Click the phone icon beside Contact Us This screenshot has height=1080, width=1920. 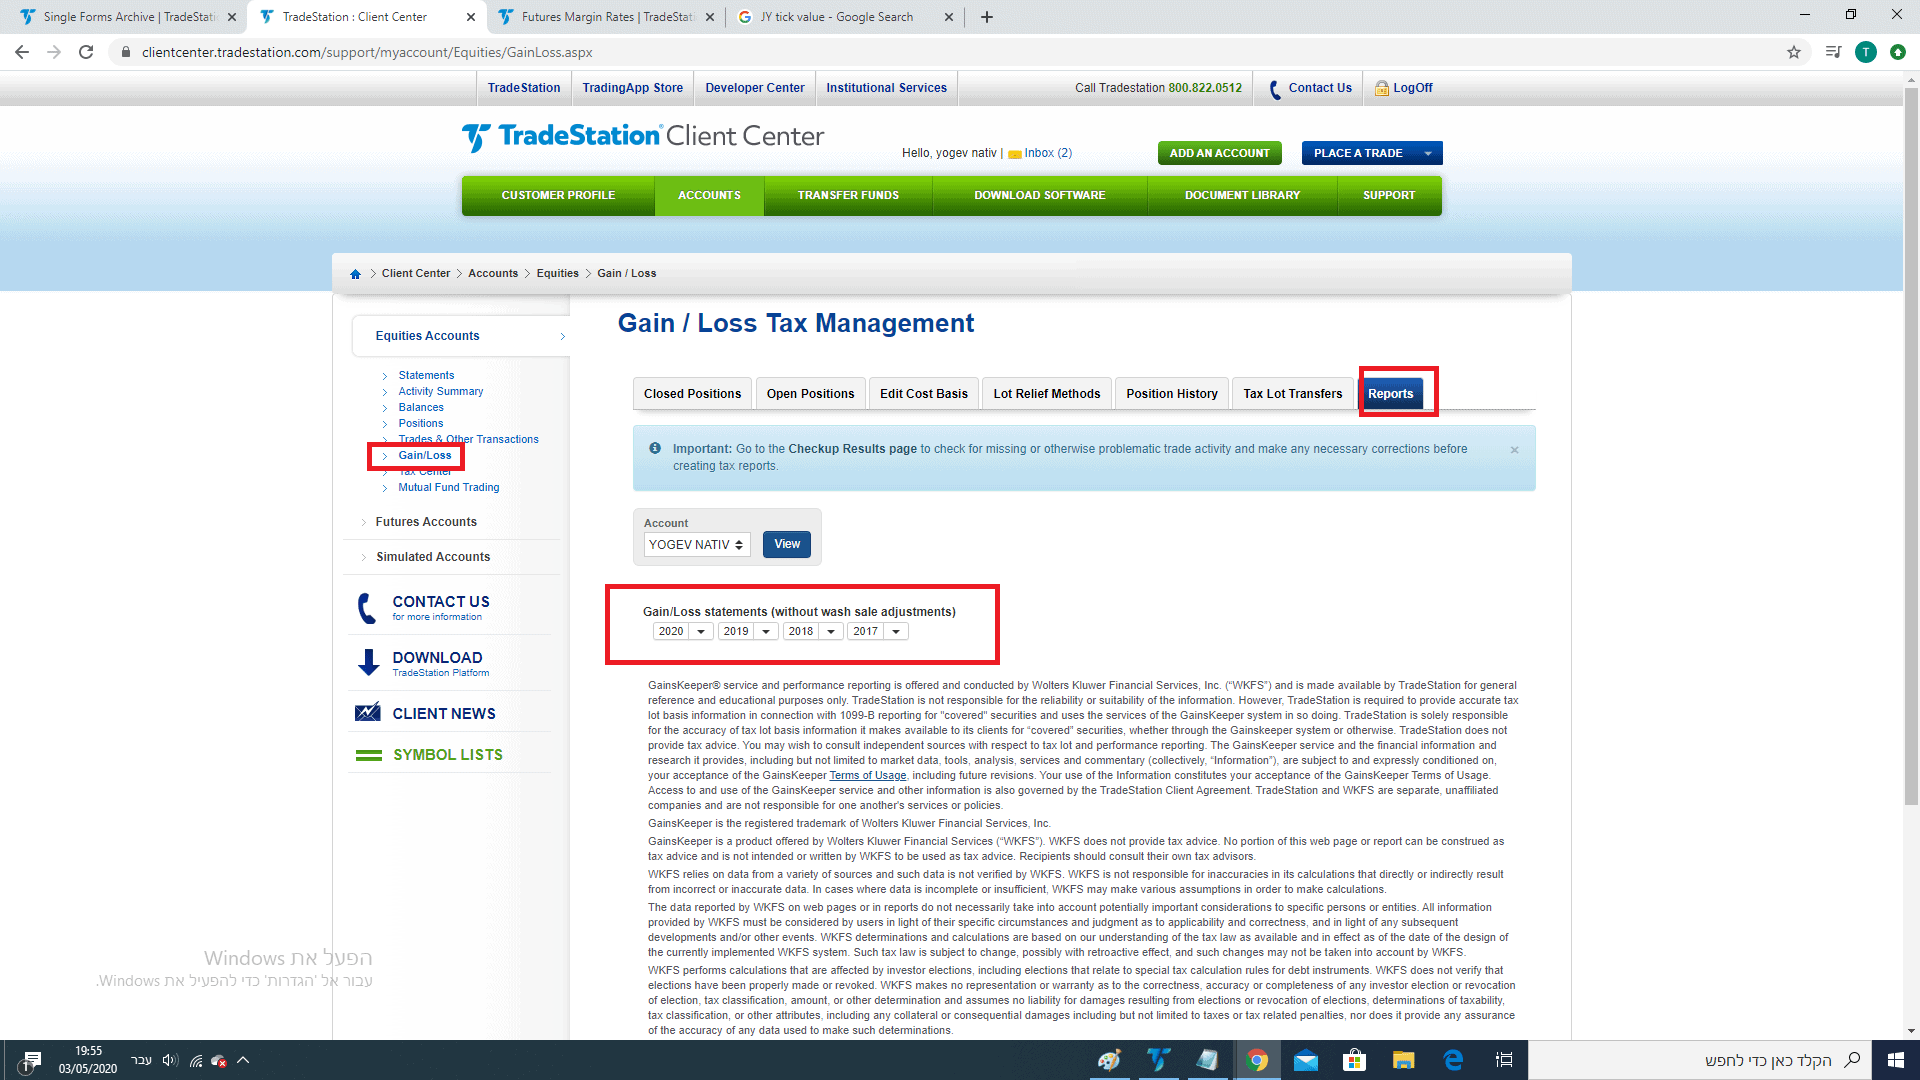pos(1274,89)
